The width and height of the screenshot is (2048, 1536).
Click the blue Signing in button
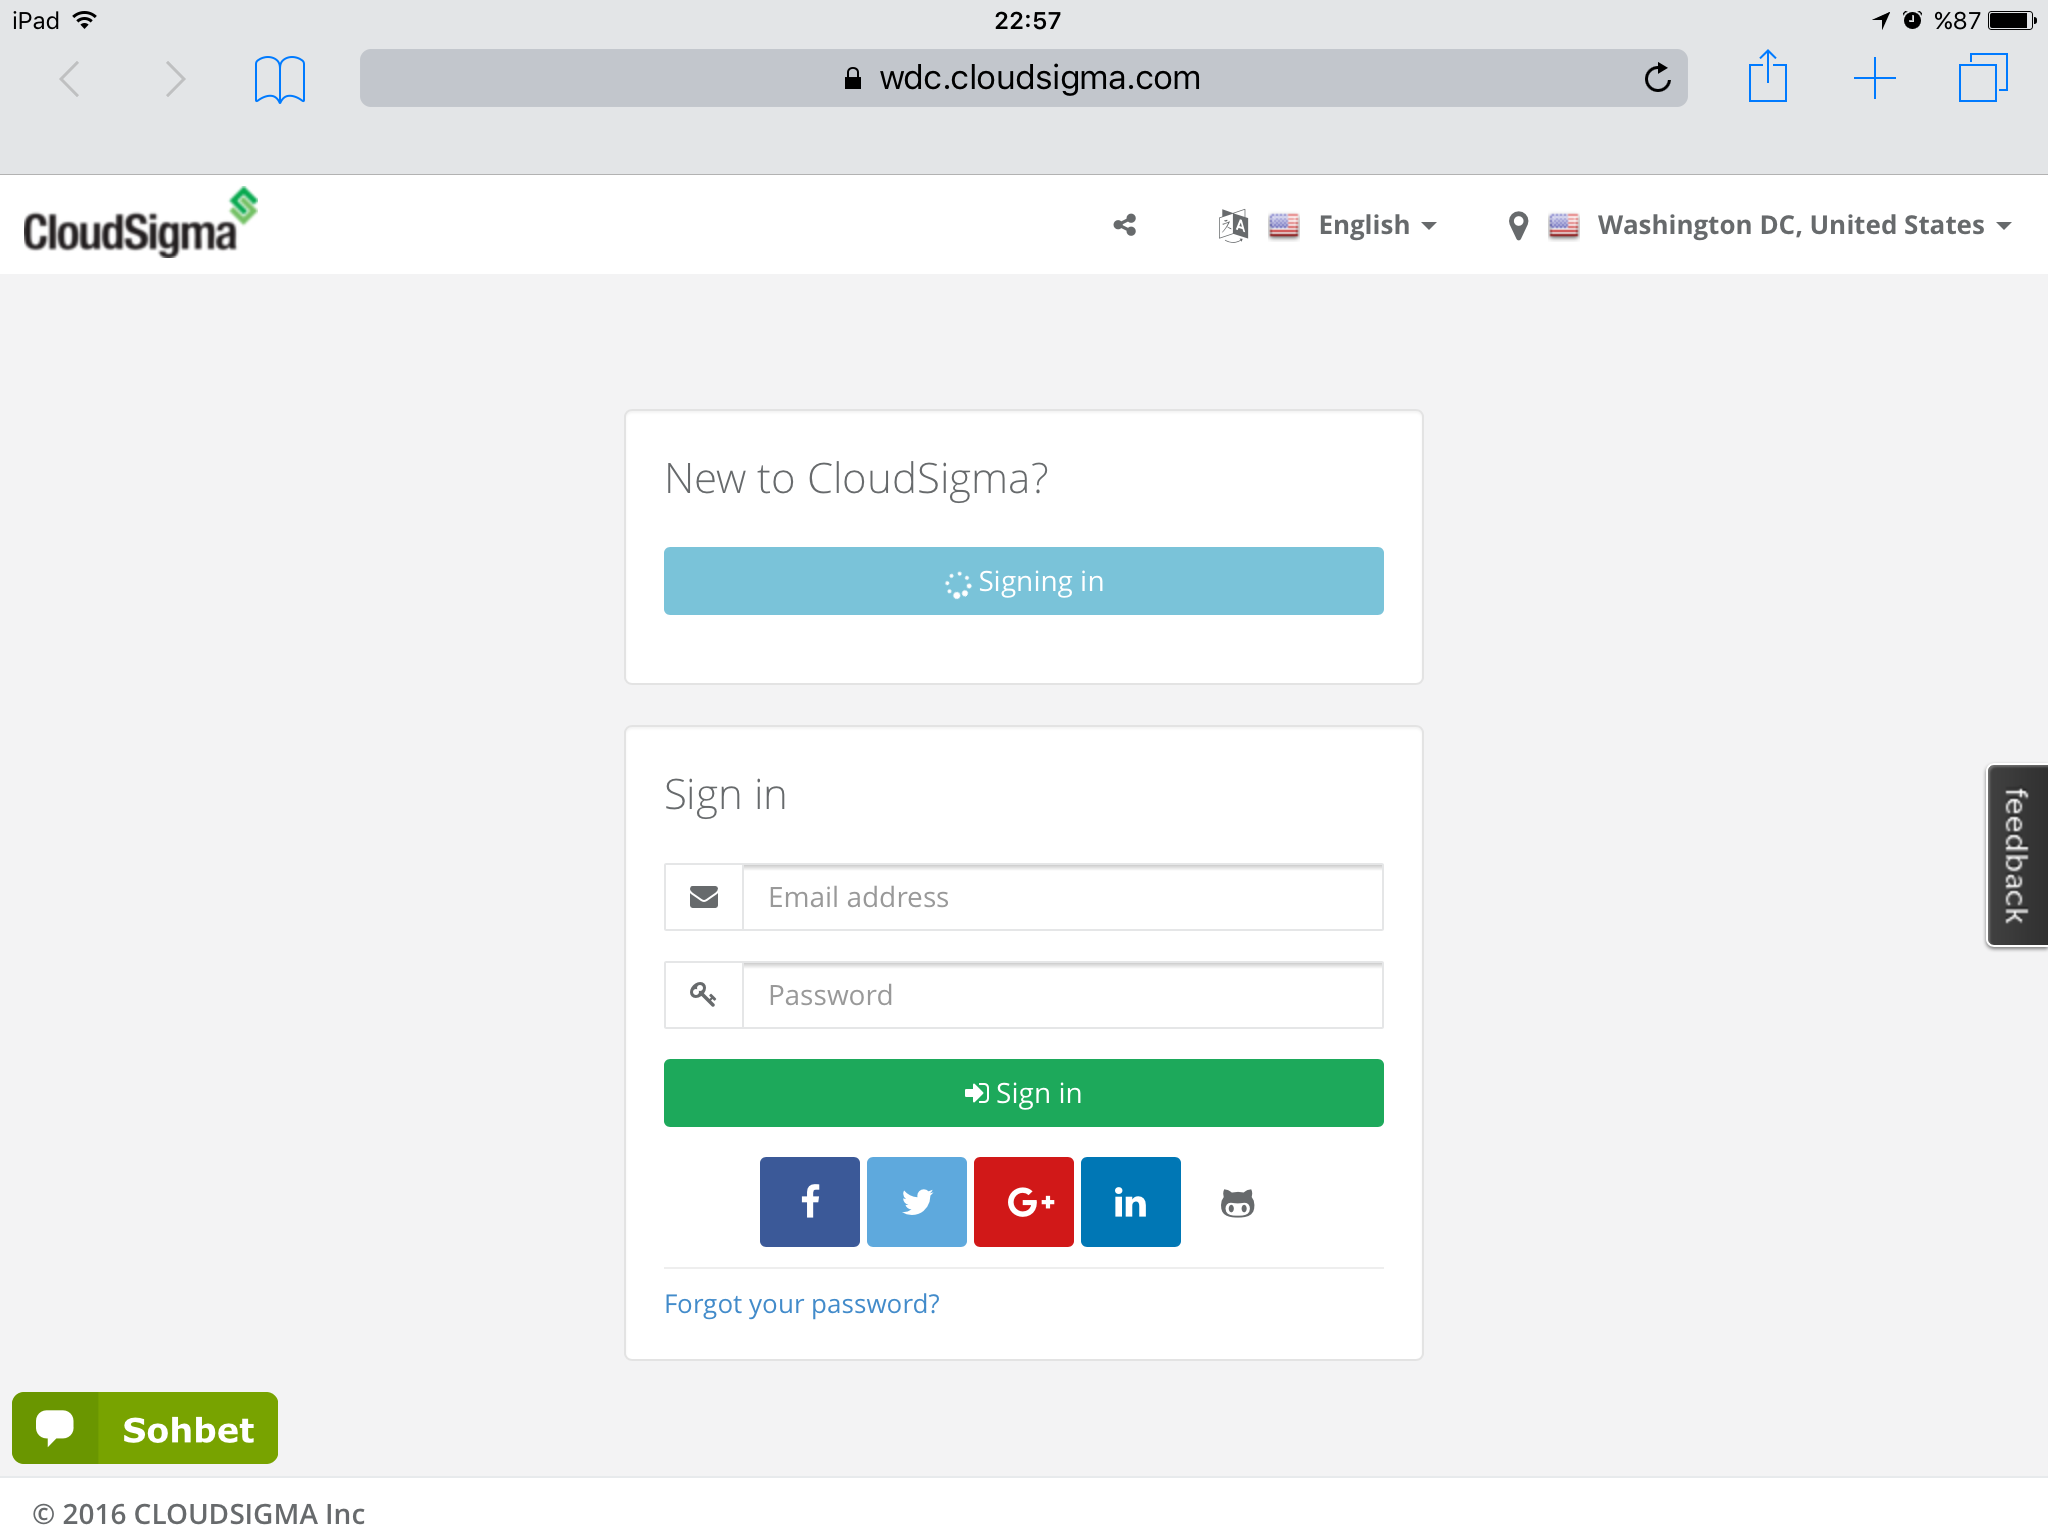pyautogui.click(x=1024, y=581)
